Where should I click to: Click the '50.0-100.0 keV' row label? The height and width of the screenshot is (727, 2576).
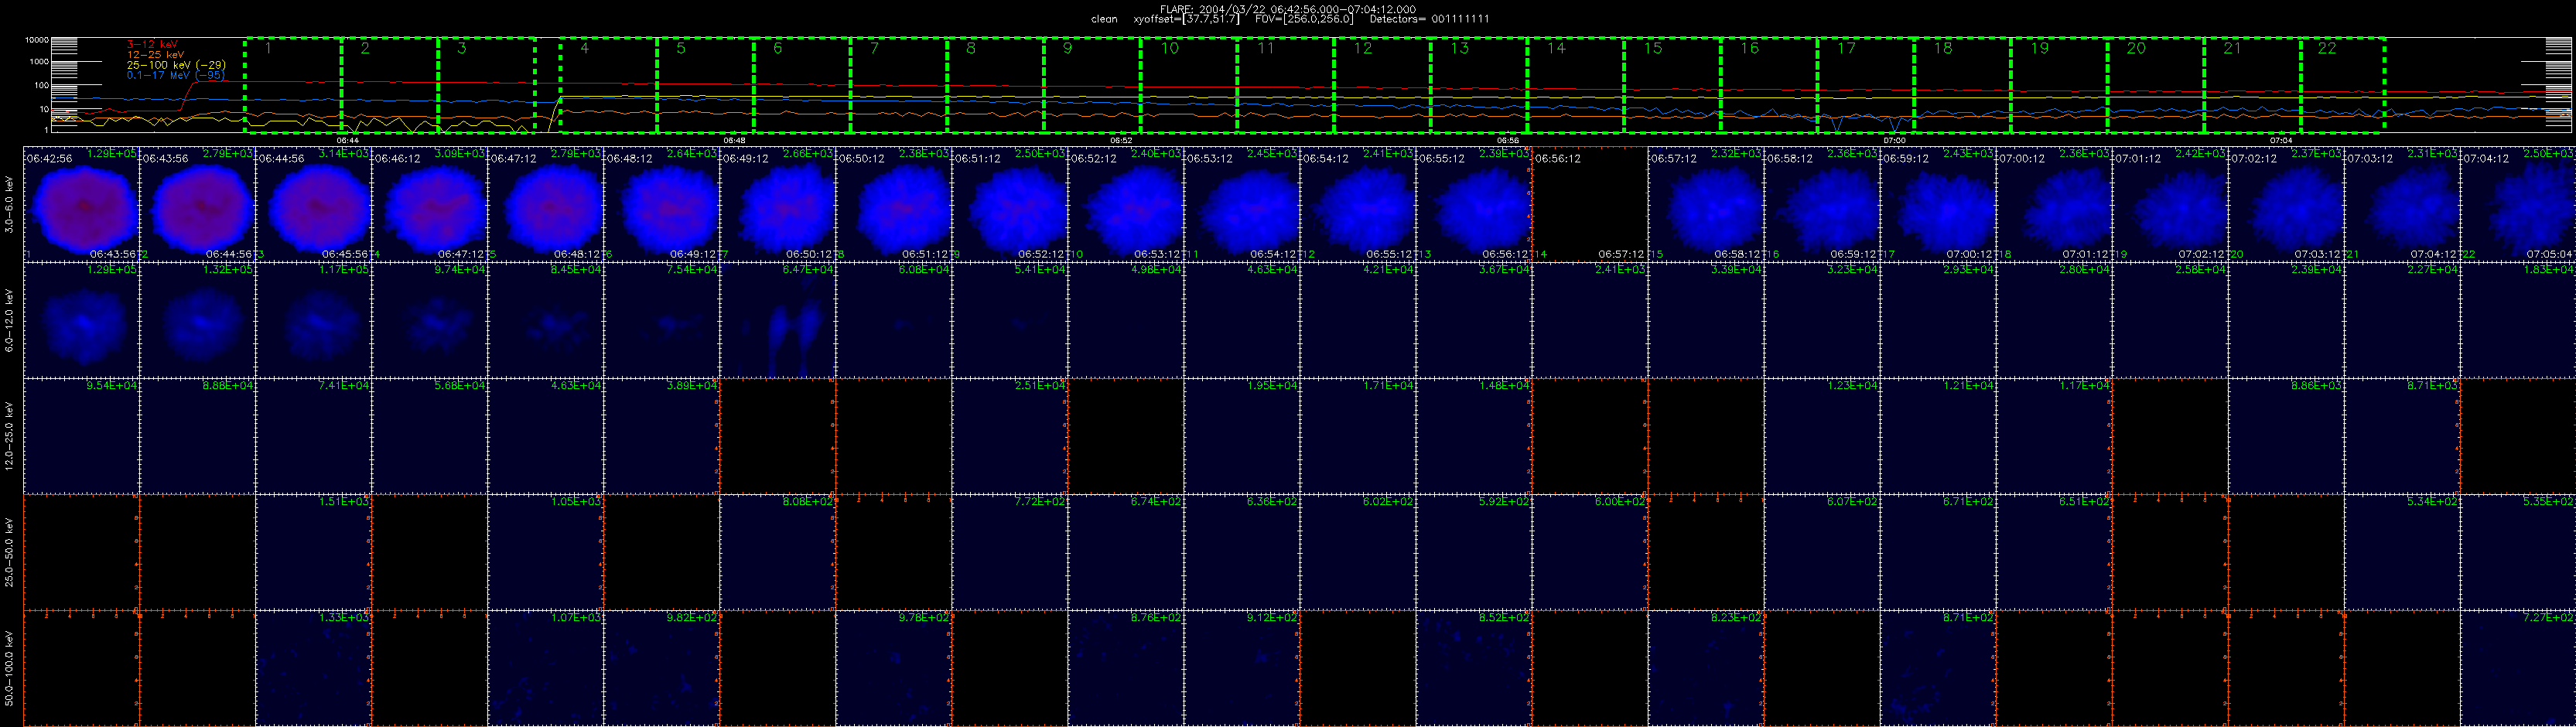tap(10, 668)
